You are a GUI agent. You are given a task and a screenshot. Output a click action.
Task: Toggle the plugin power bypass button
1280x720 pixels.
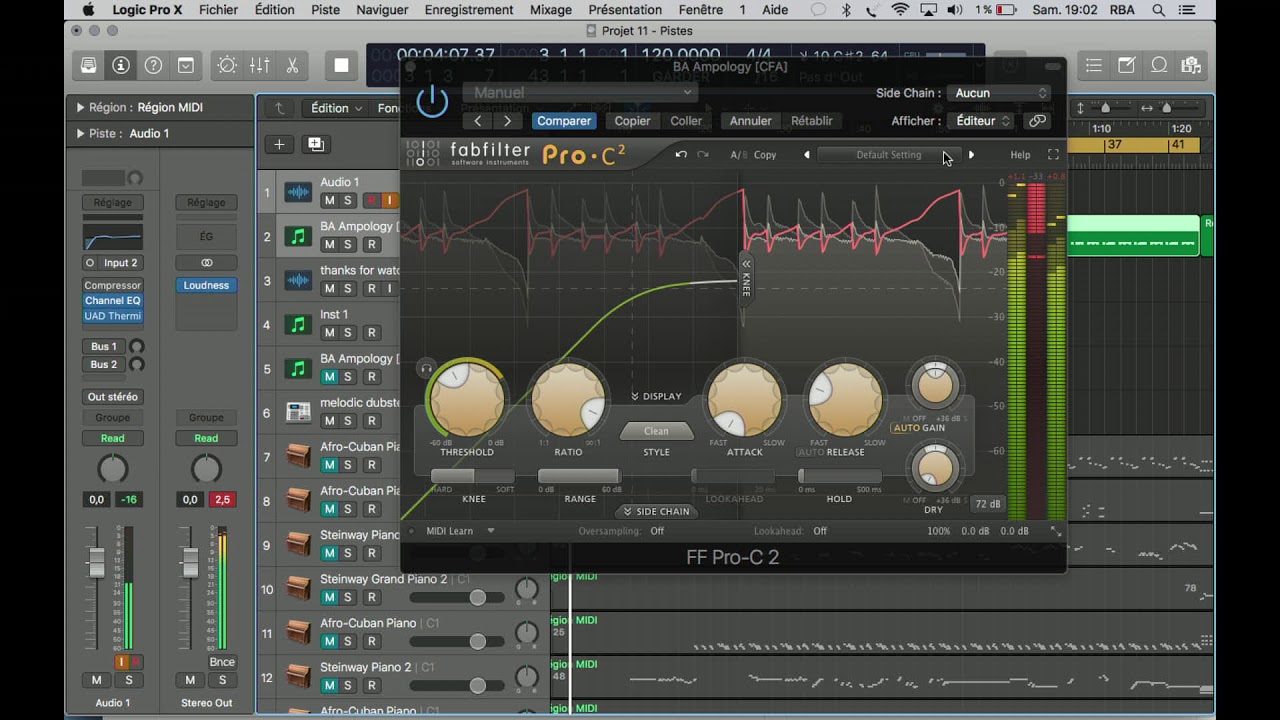[432, 101]
